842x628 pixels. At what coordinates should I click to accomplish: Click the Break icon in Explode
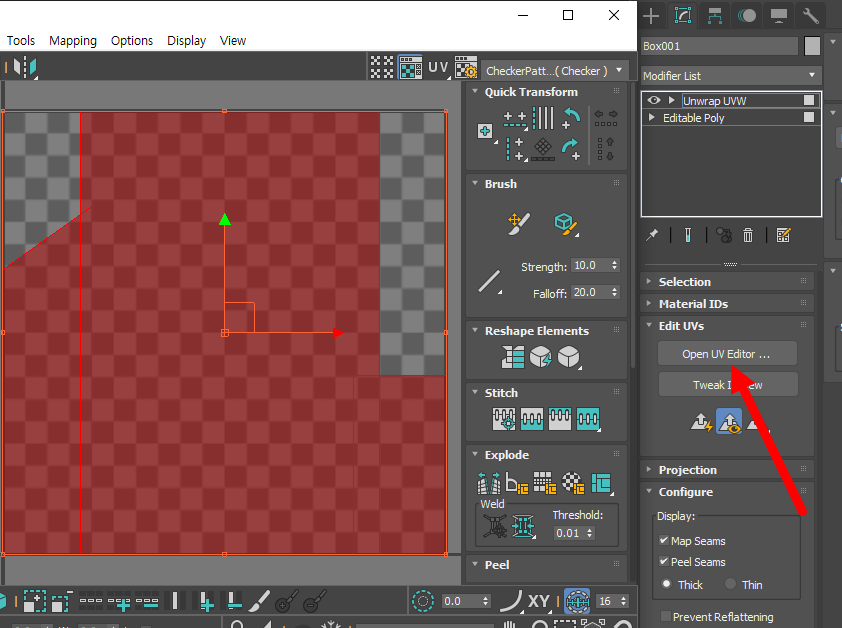(489, 483)
